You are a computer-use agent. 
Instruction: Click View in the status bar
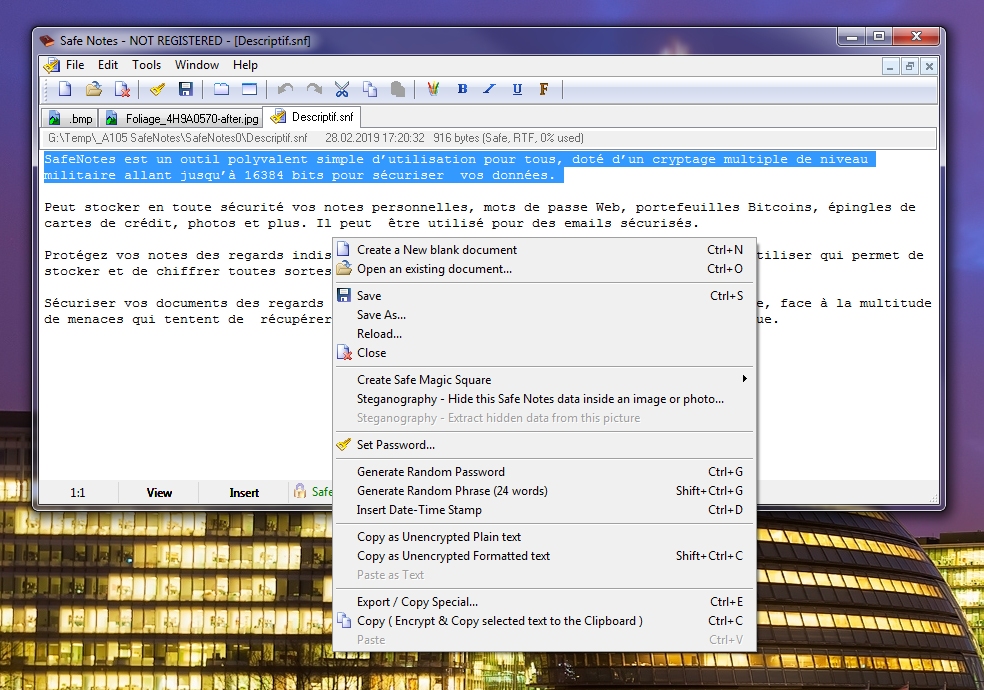tap(159, 492)
